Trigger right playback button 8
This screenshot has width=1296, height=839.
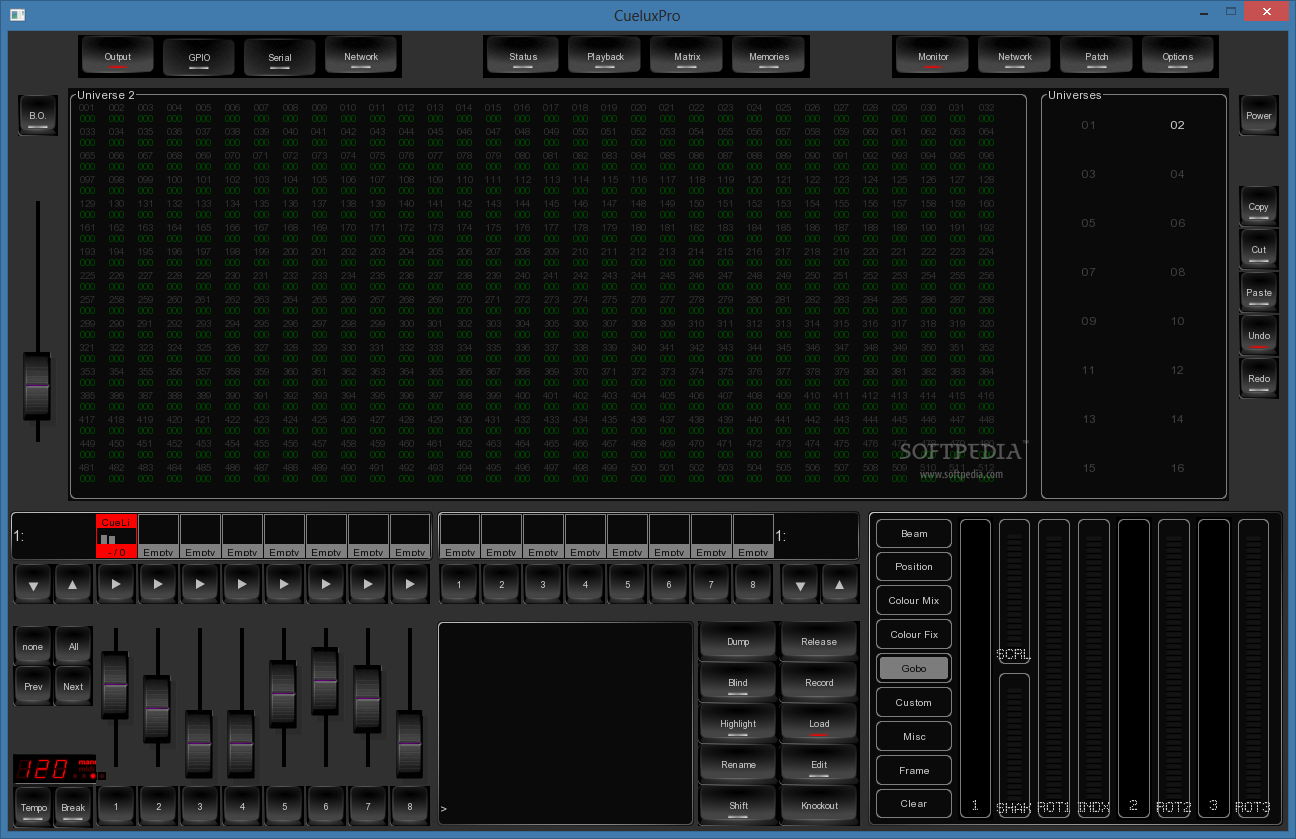753,584
